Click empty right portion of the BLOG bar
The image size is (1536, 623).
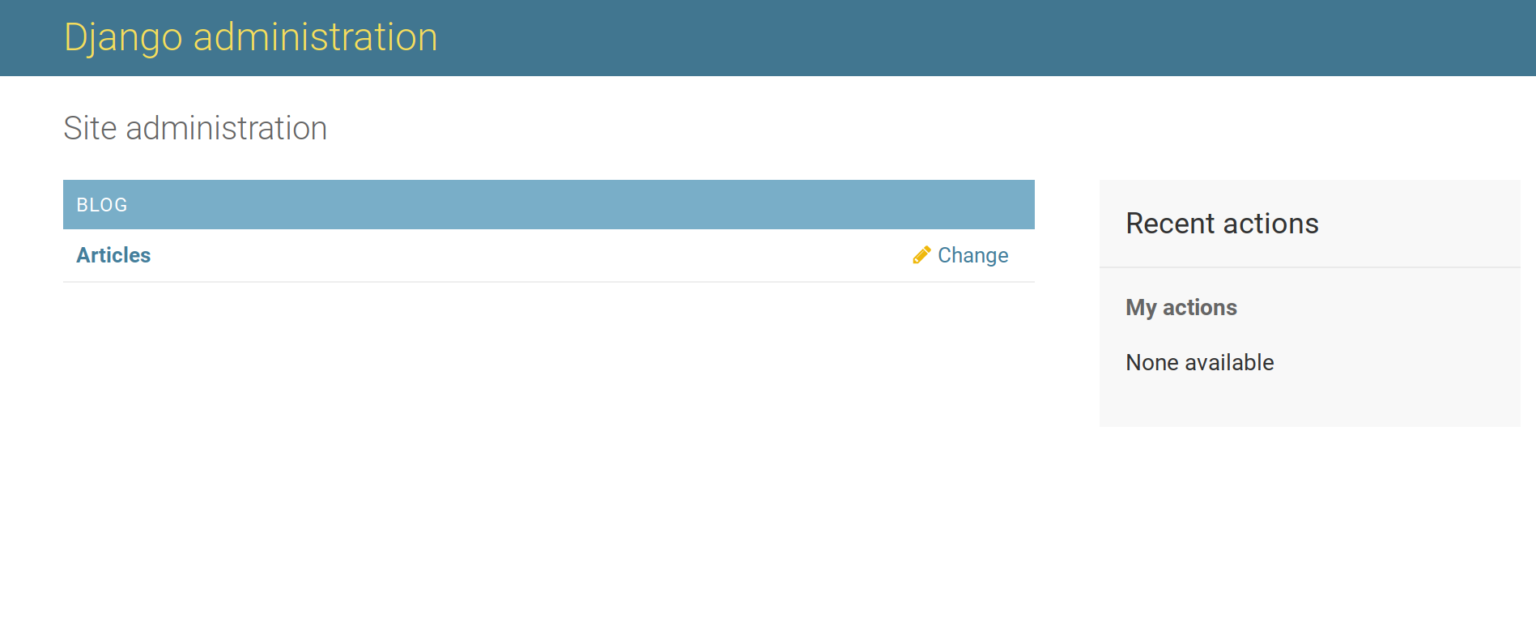[x=700, y=205]
